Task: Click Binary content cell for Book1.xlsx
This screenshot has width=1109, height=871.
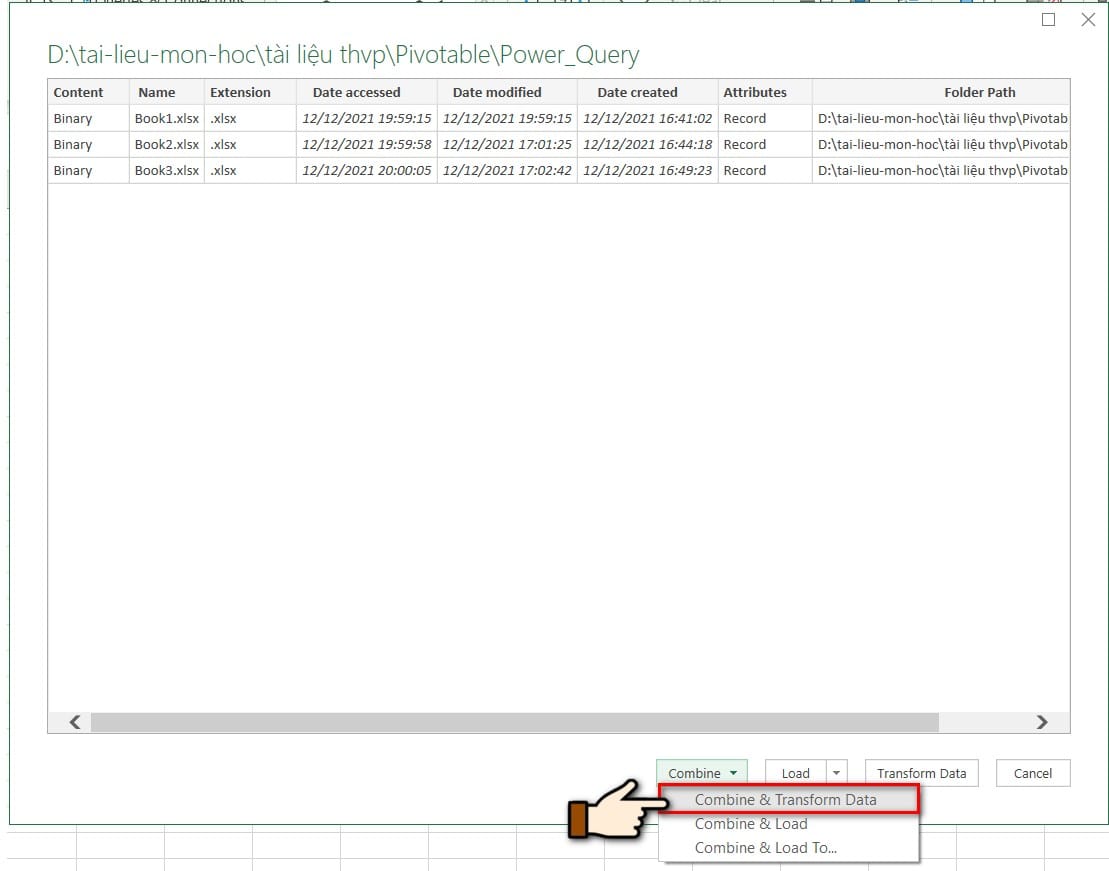Action: 73,118
